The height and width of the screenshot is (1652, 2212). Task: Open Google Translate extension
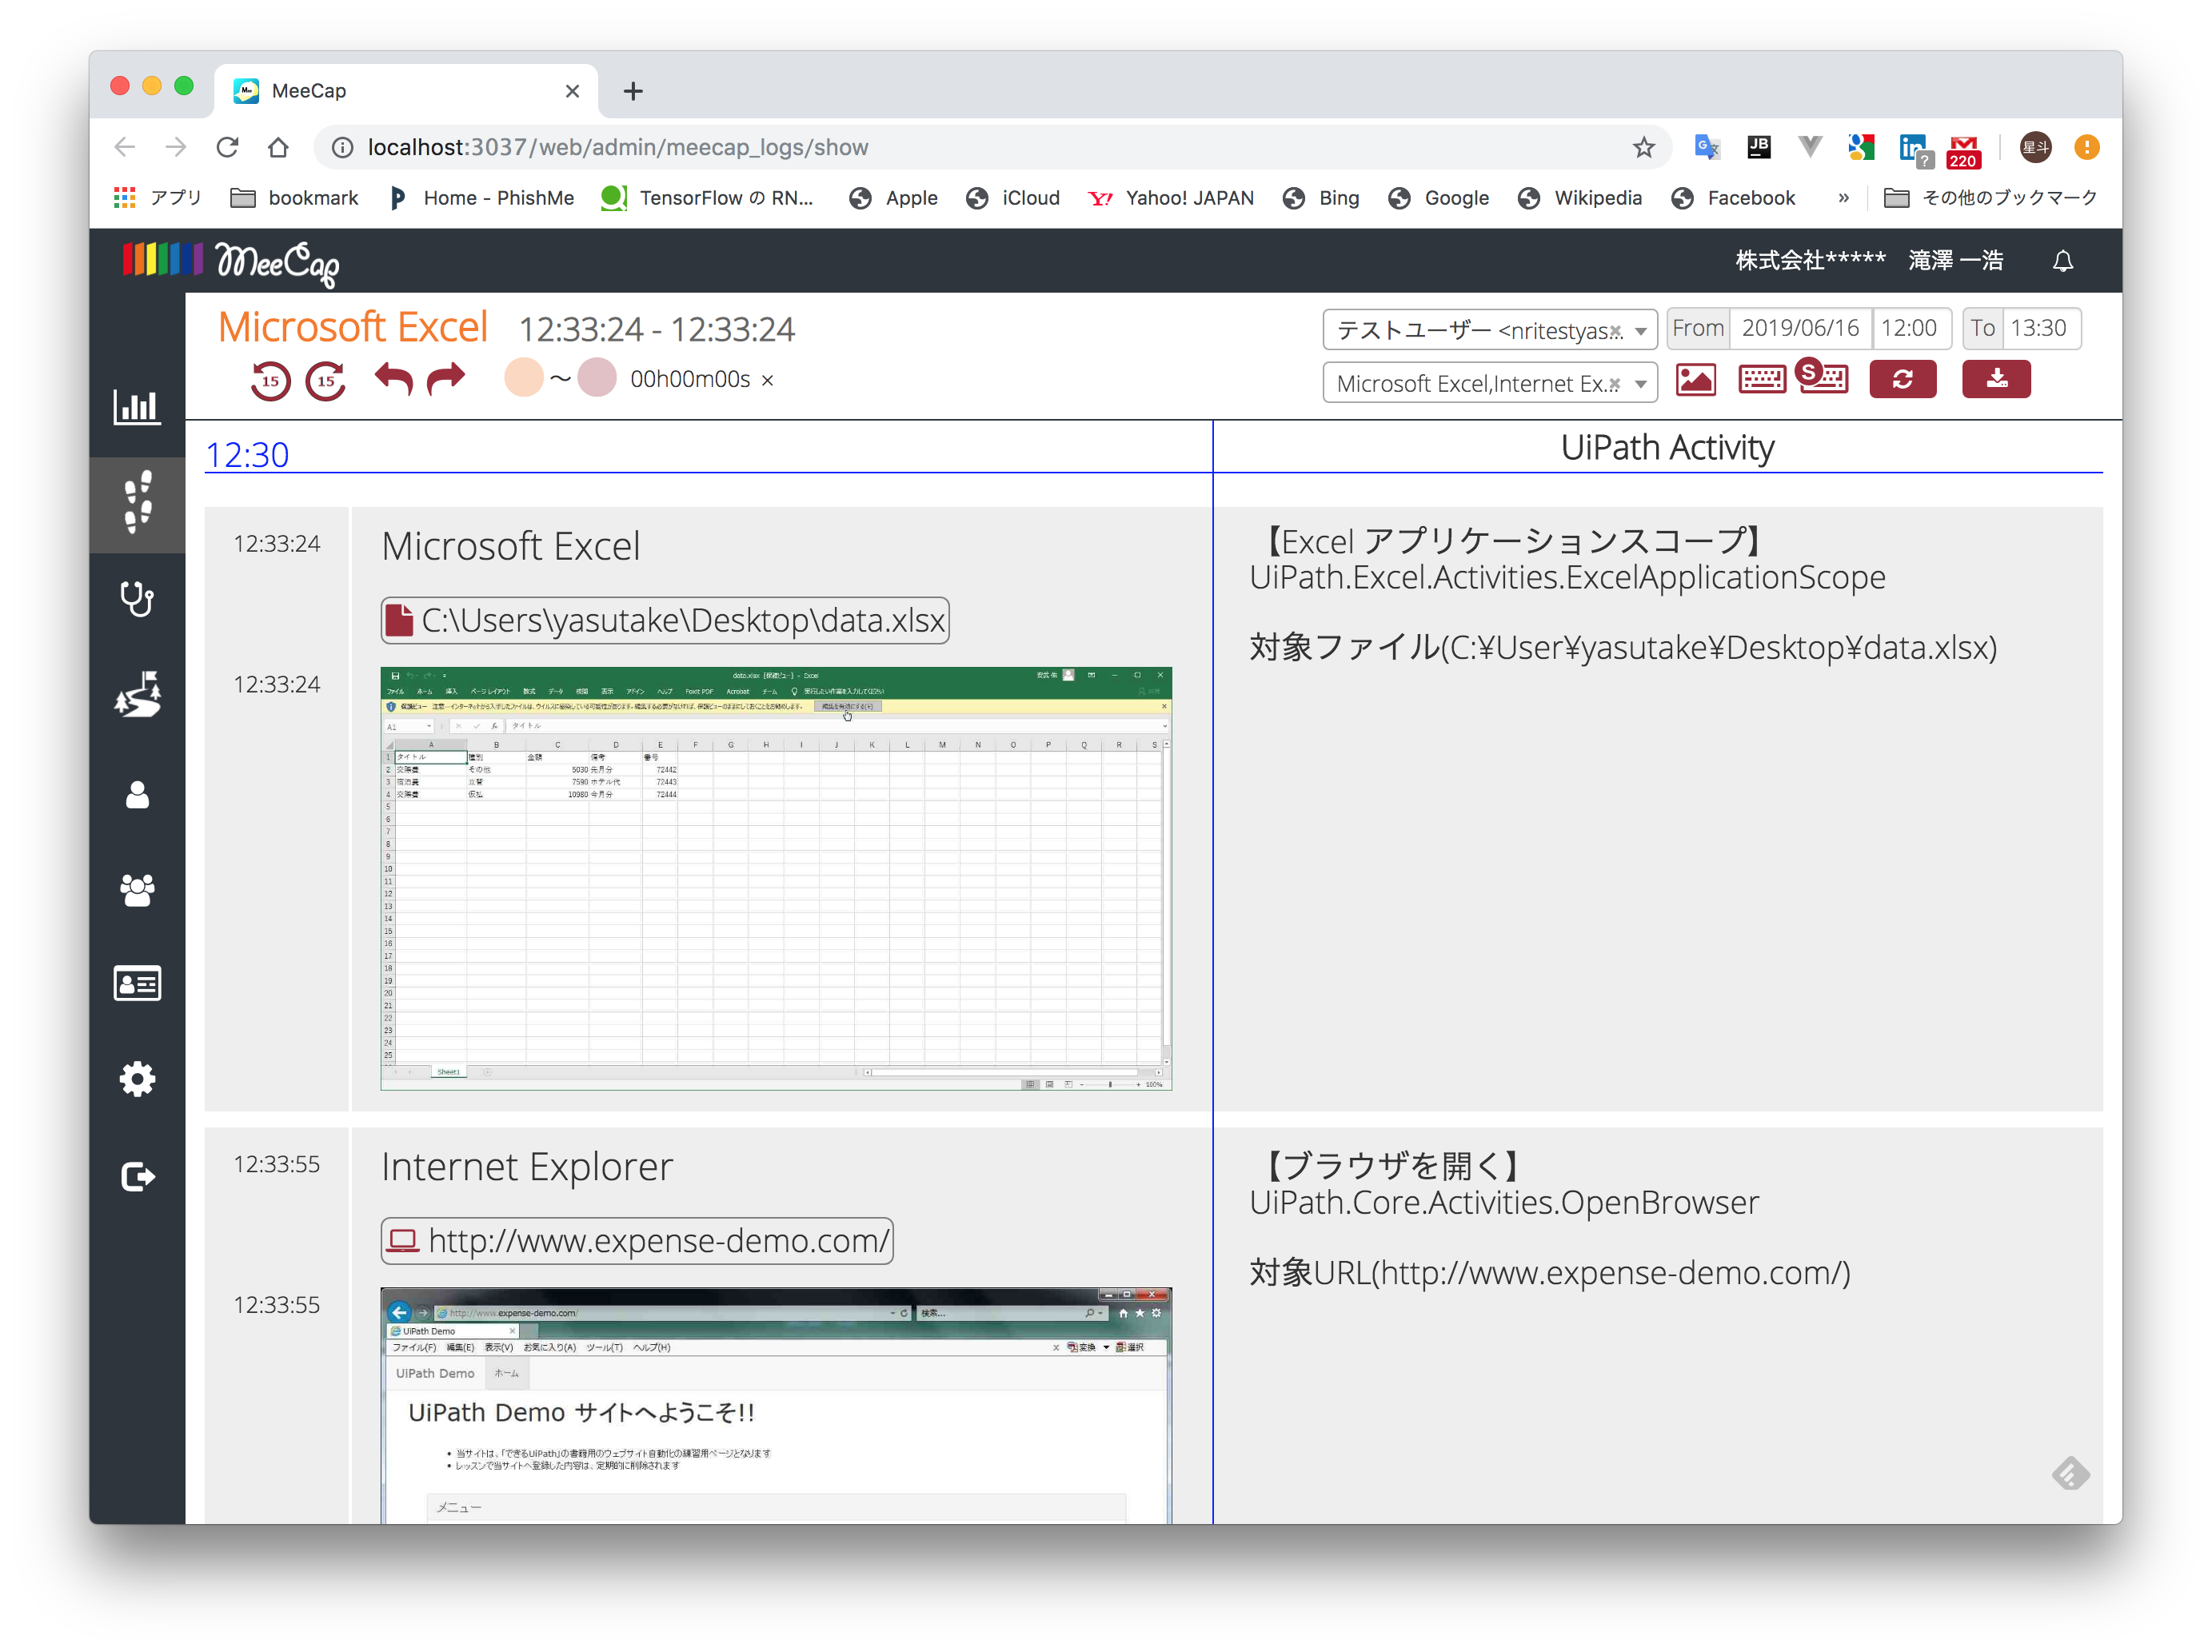pos(1706,148)
